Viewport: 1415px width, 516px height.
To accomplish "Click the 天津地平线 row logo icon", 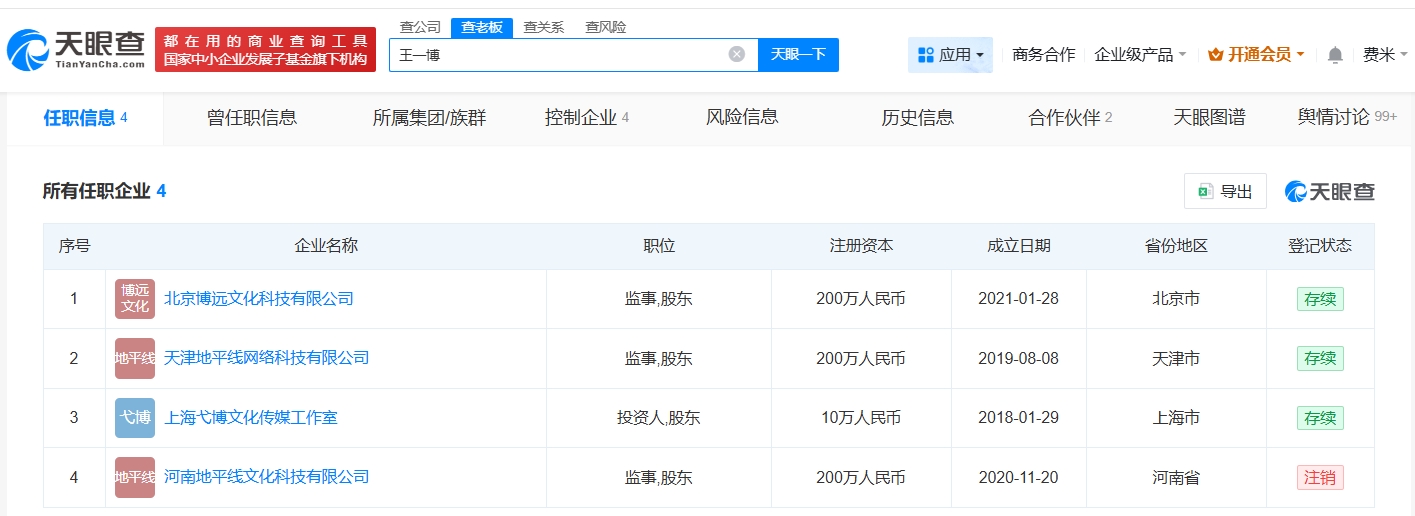I will pos(135,358).
